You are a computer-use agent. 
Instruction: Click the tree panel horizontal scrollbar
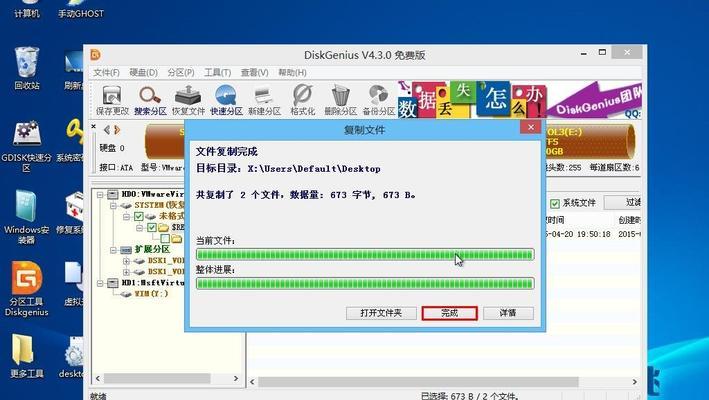tap(157, 378)
